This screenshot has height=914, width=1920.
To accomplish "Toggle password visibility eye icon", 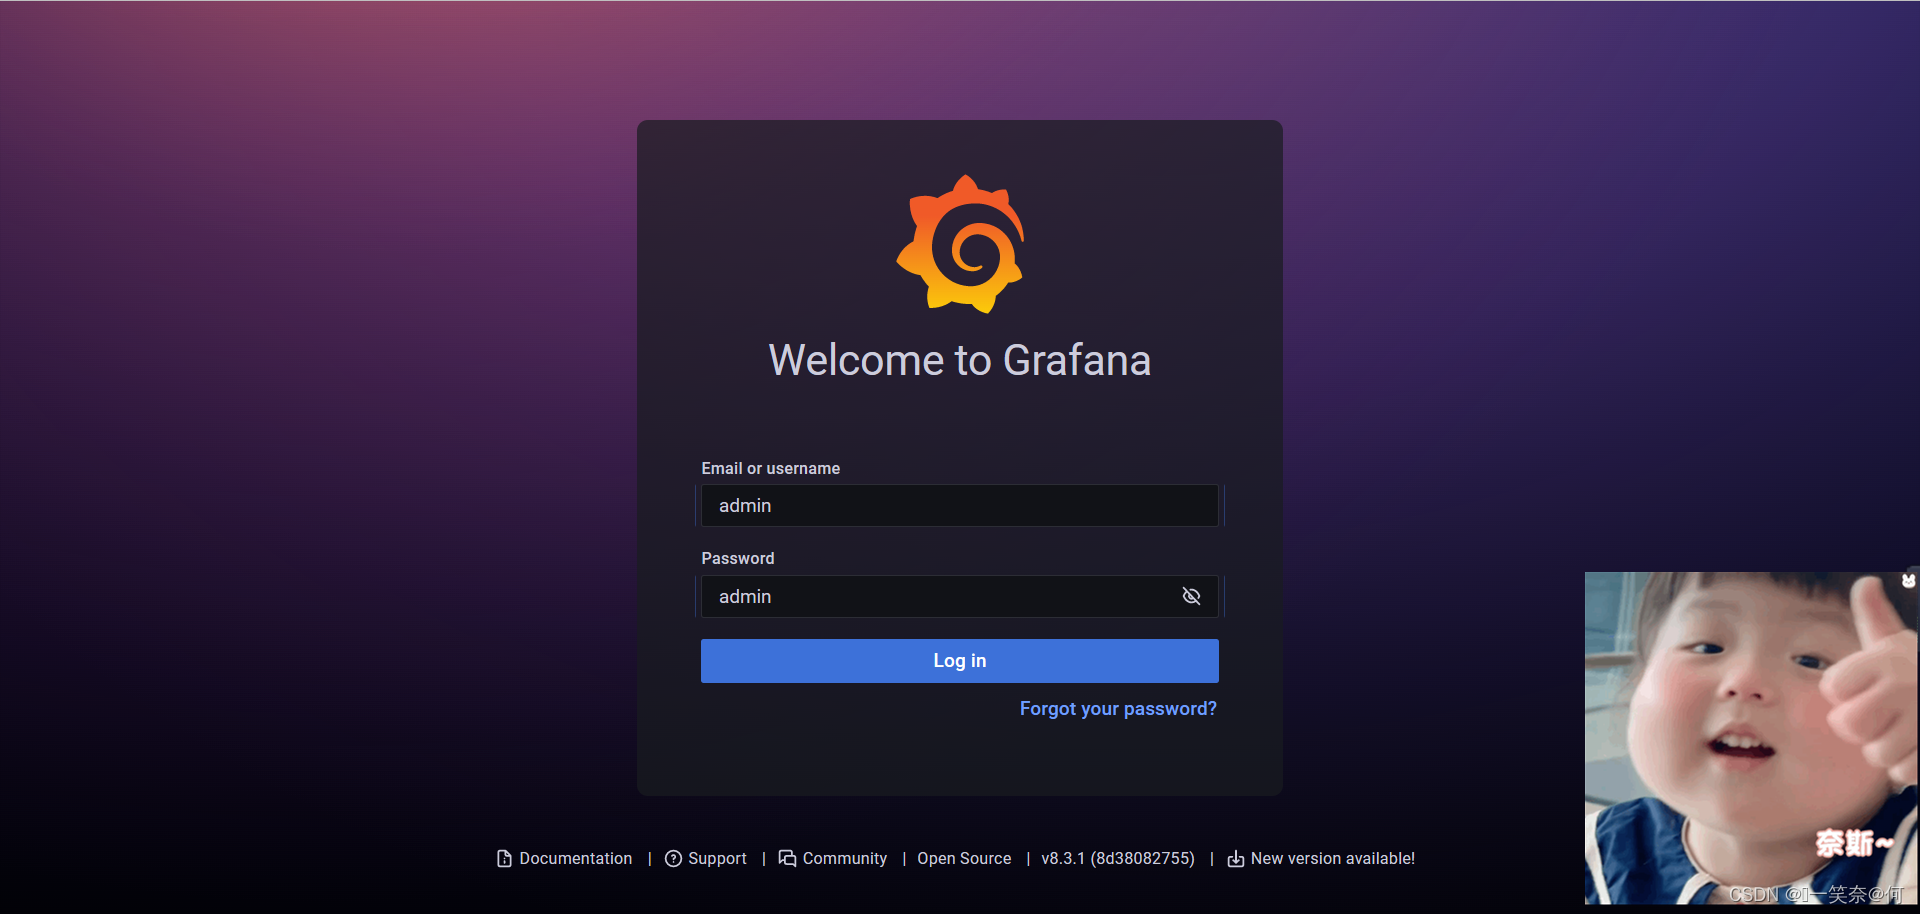I will point(1191,596).
